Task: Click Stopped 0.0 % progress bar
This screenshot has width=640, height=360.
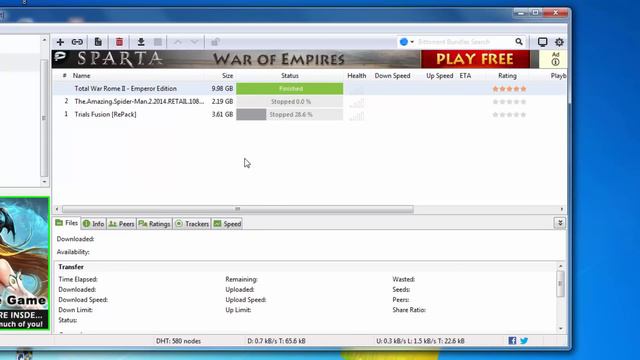Action: coord(290,102)
